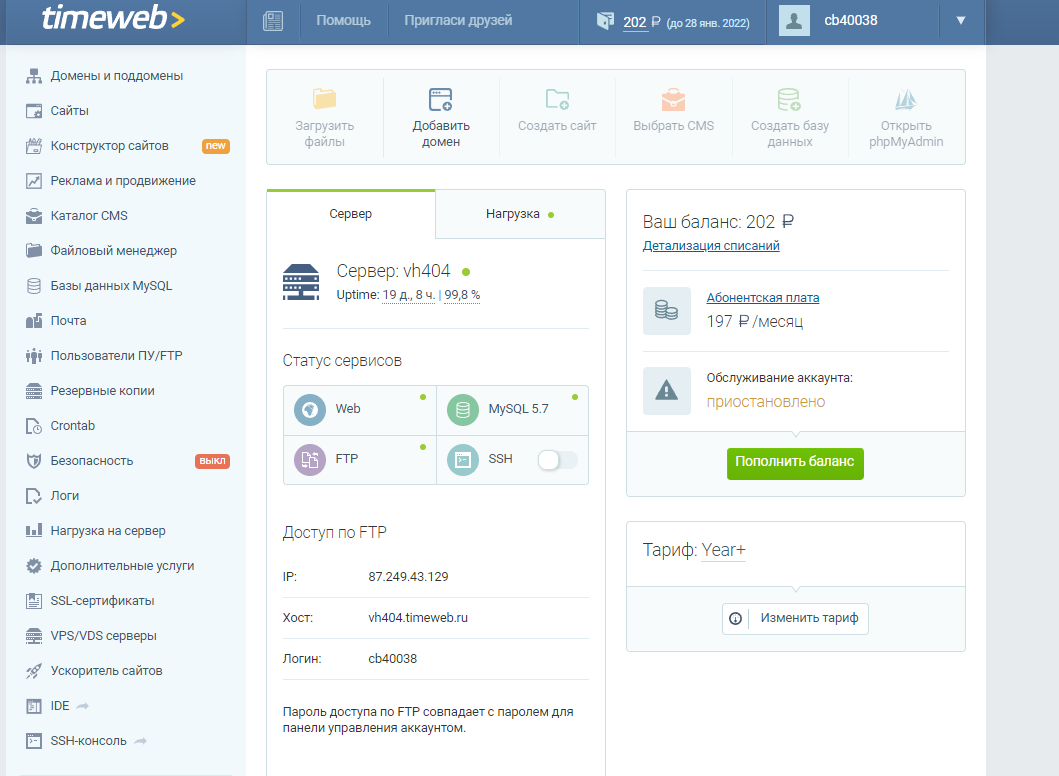This screenshot has height=776, width=1059.
Task: Click the Дополнительные услуги gear icon
Action: coord(34,566)
